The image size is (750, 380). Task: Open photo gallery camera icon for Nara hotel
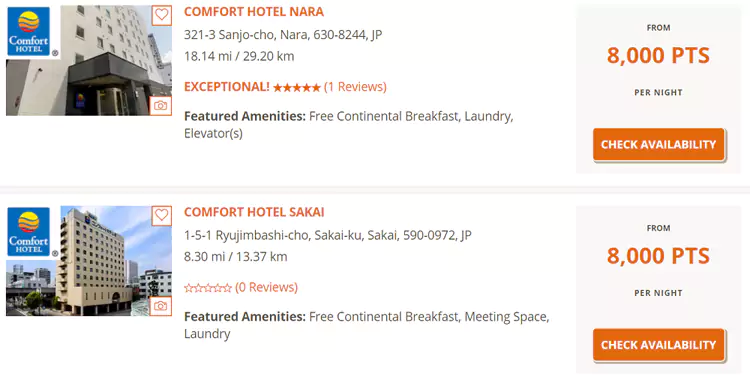[161, 106]
